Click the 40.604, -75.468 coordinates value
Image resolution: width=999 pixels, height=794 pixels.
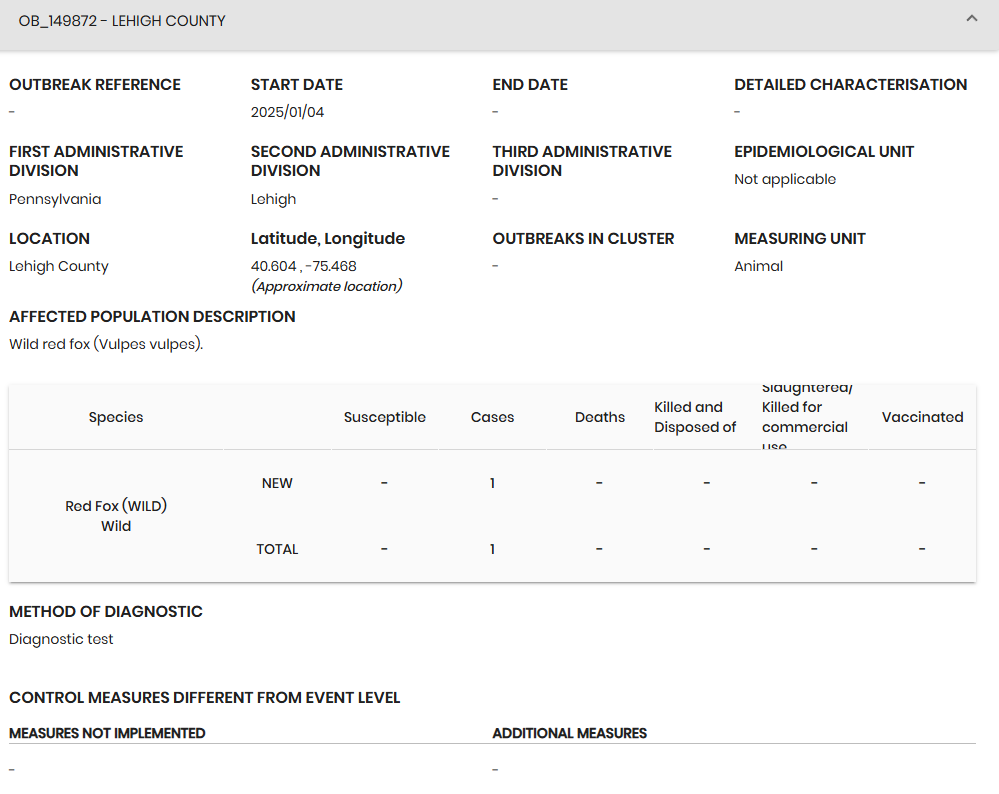tap(303, 266)
